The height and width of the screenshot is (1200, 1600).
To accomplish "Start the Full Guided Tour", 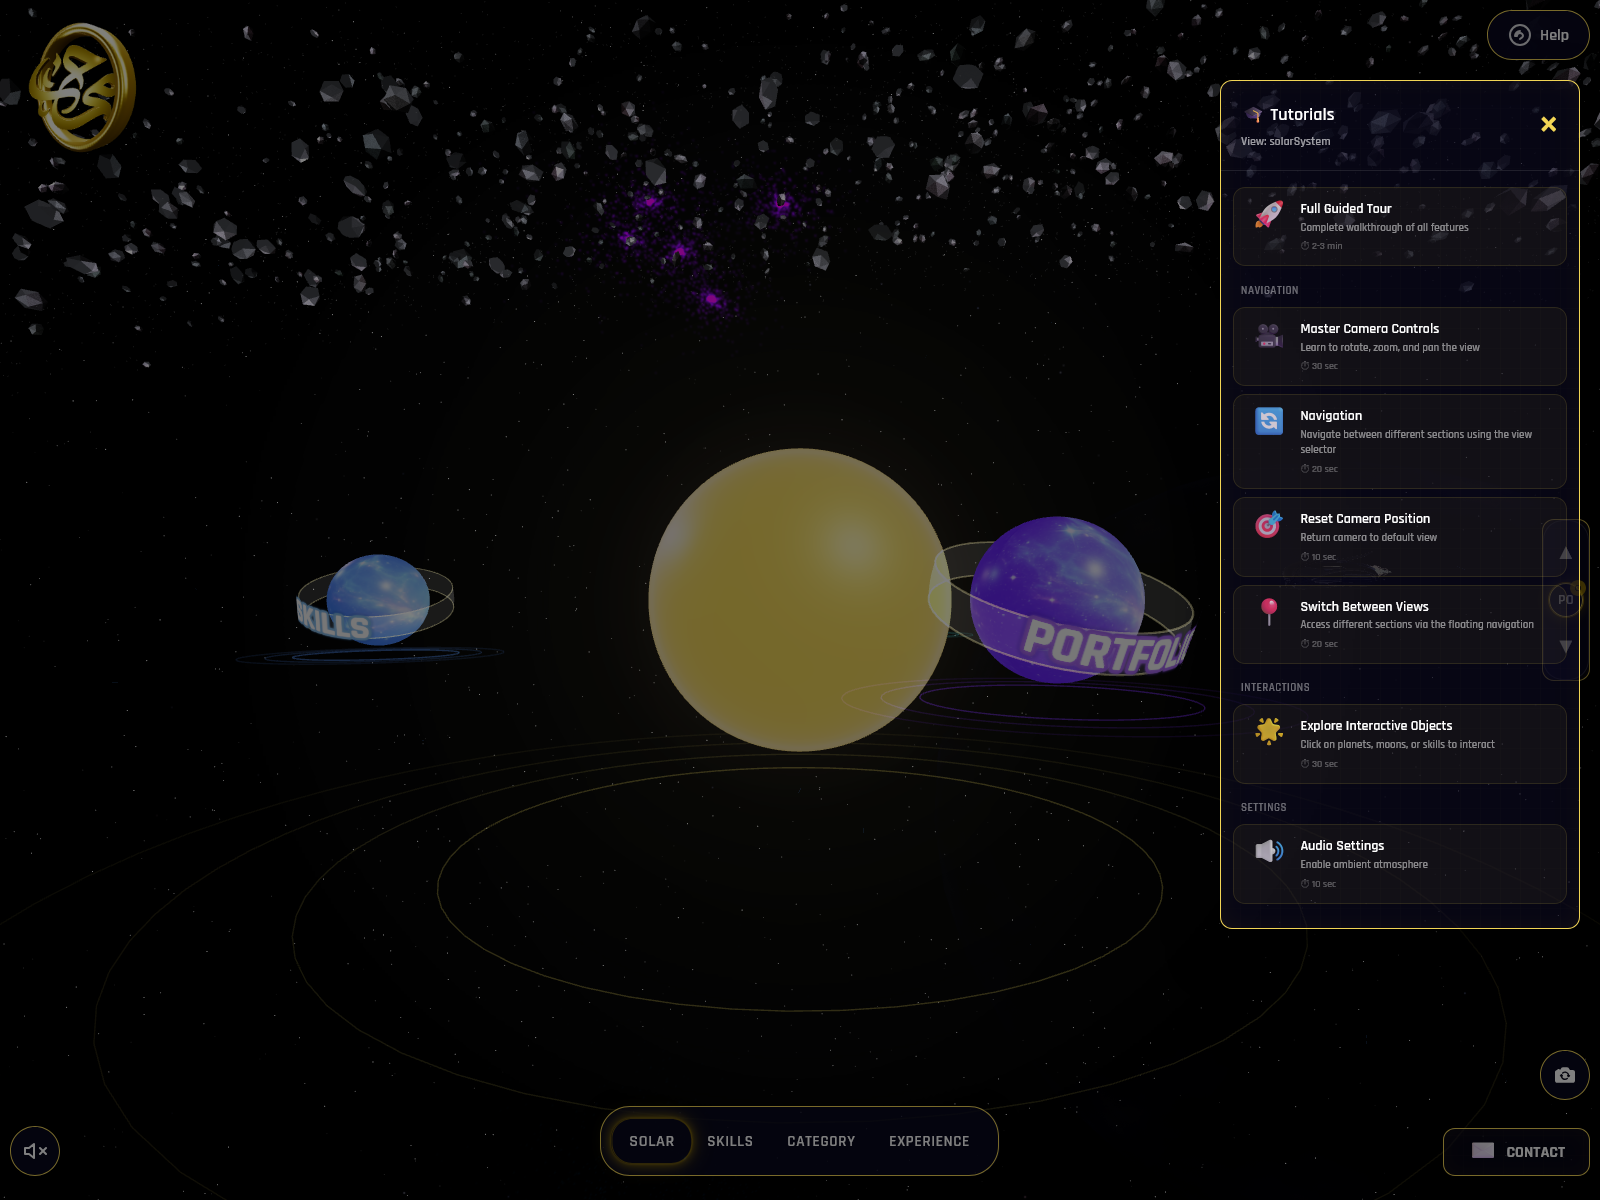I will [x=1399, y=226].
